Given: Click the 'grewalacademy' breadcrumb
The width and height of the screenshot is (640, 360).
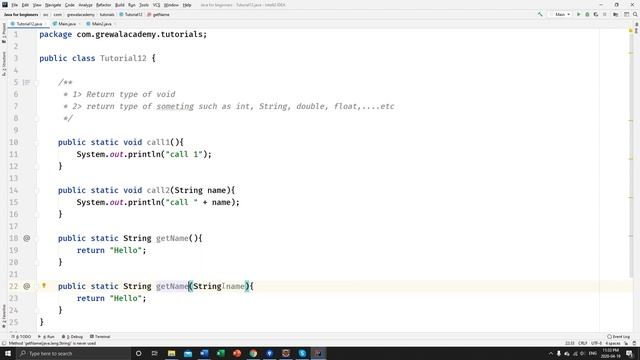Looking at the screenshot, I should tap(81, 14).
